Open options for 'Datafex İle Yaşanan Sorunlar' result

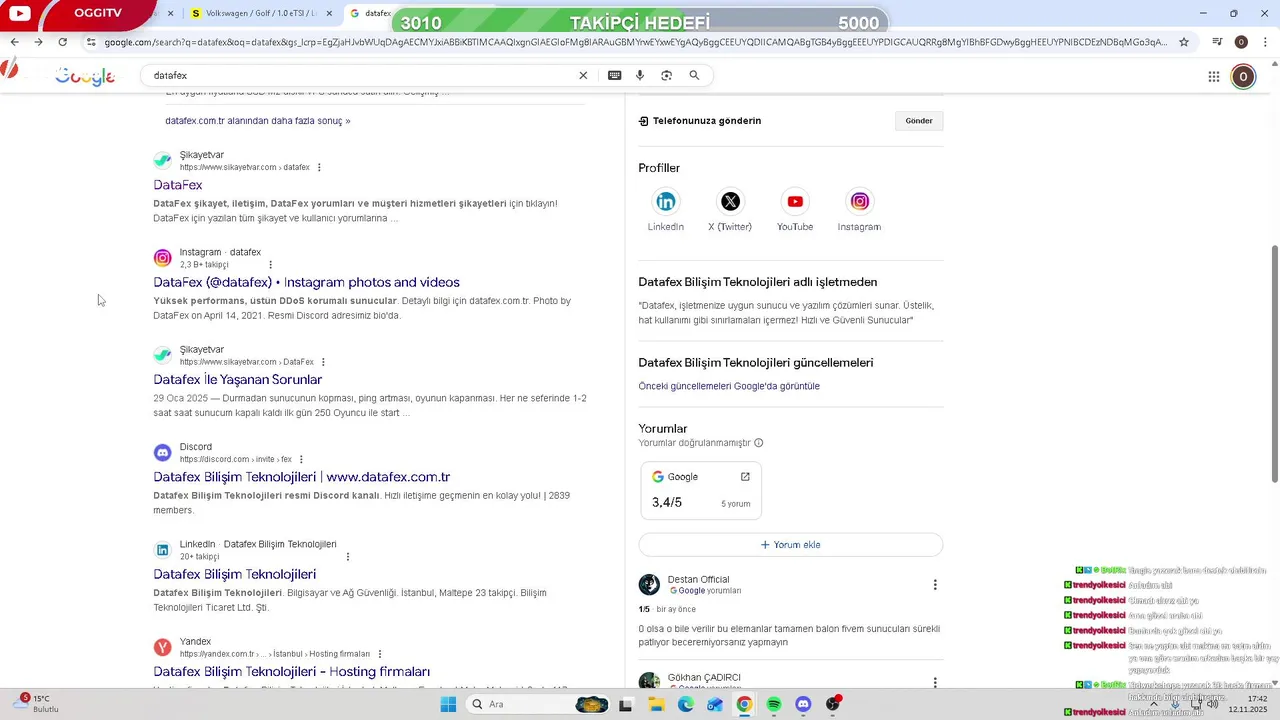[x=323, y=362]
